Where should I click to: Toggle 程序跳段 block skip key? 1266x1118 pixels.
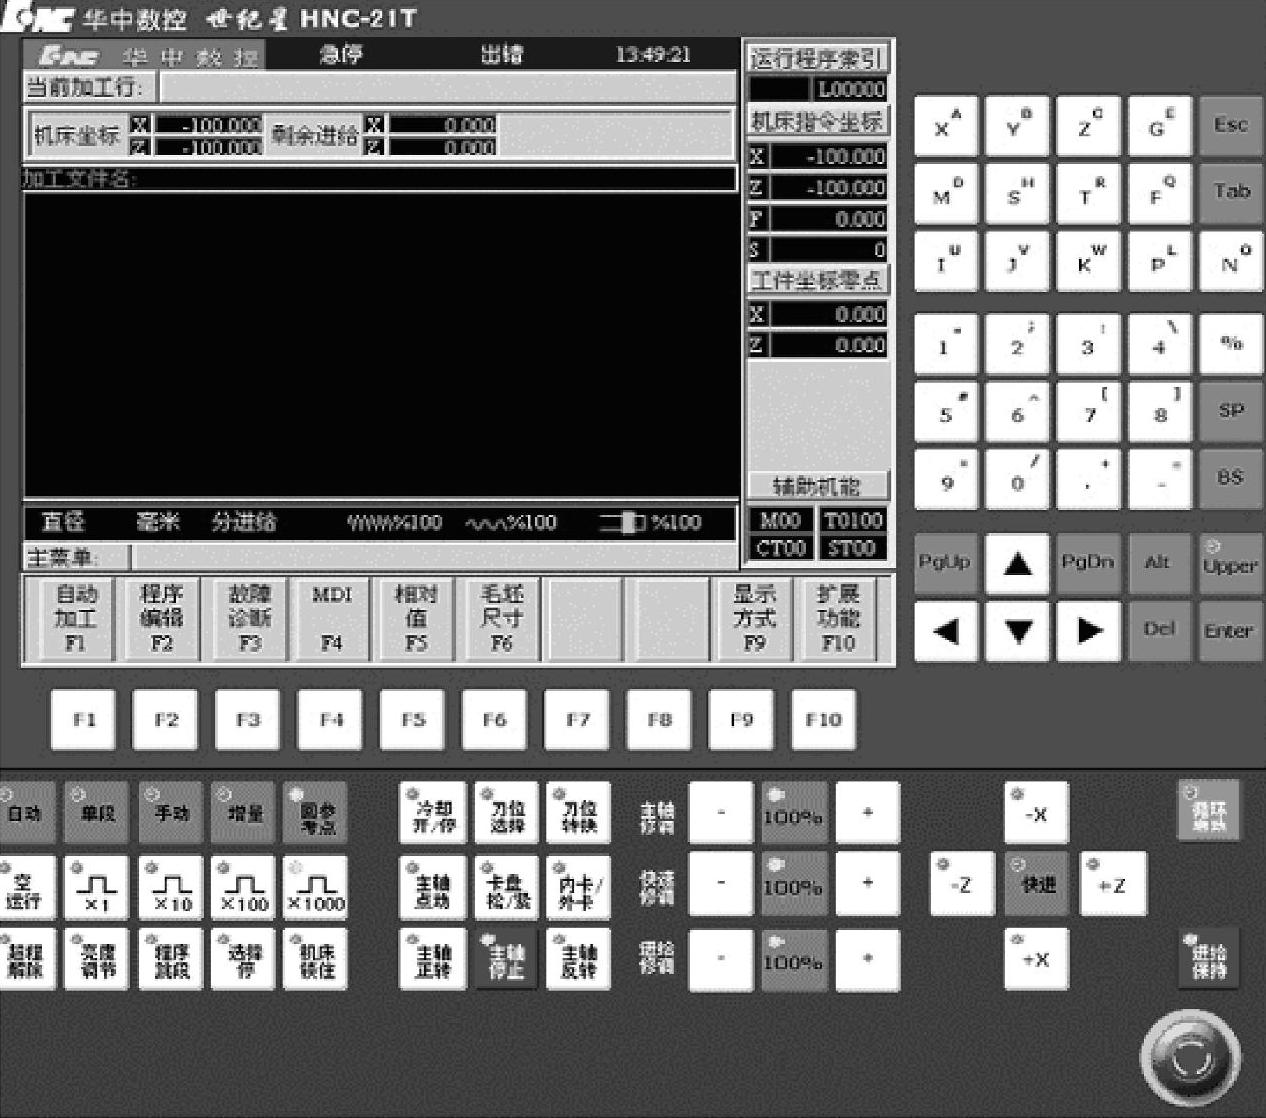[x=171, y=960]
